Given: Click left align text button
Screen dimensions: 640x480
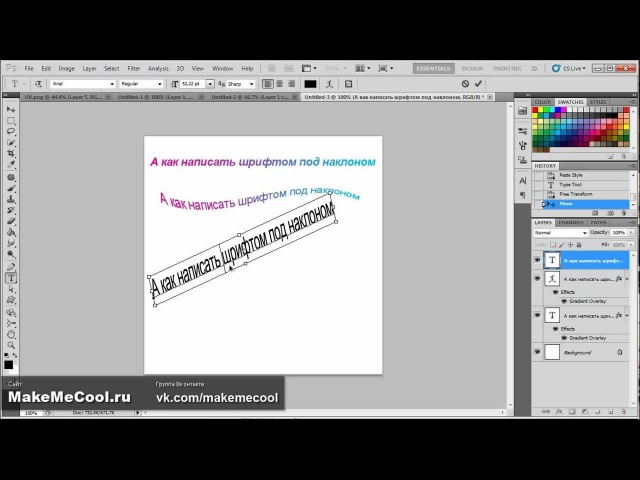Looking at the screenshot, I should point(267,84).
